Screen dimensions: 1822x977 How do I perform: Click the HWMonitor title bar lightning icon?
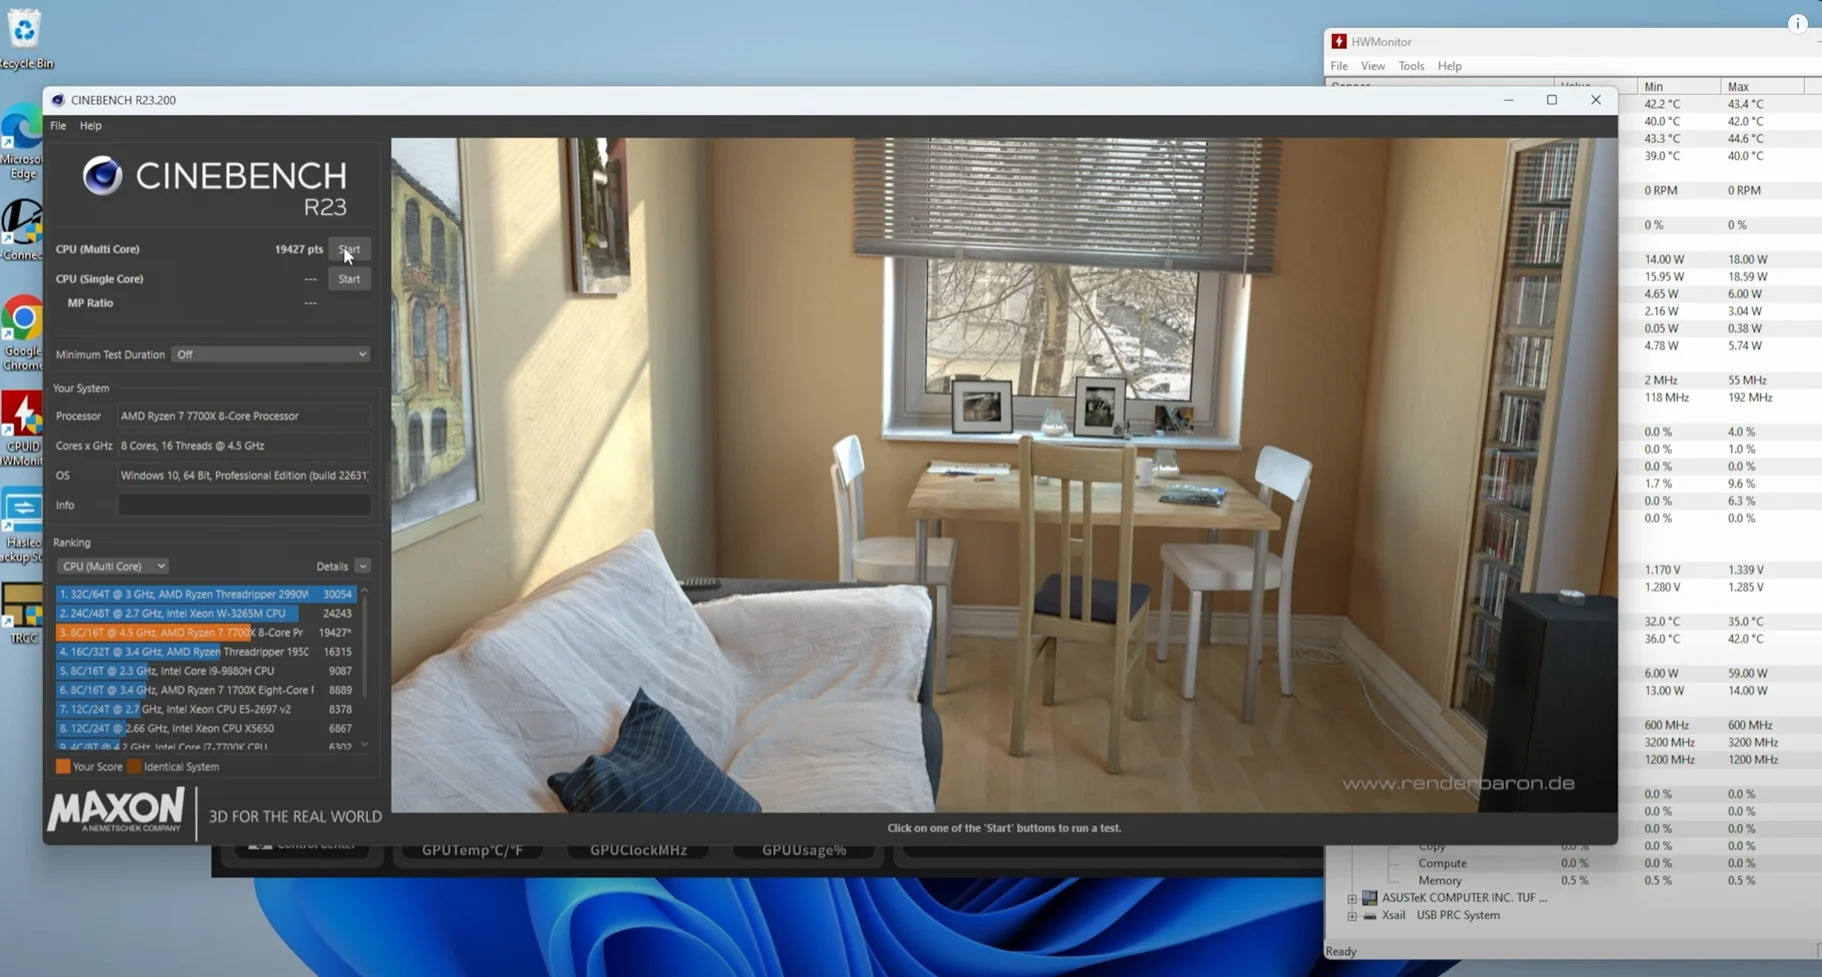coord(1339,42)
